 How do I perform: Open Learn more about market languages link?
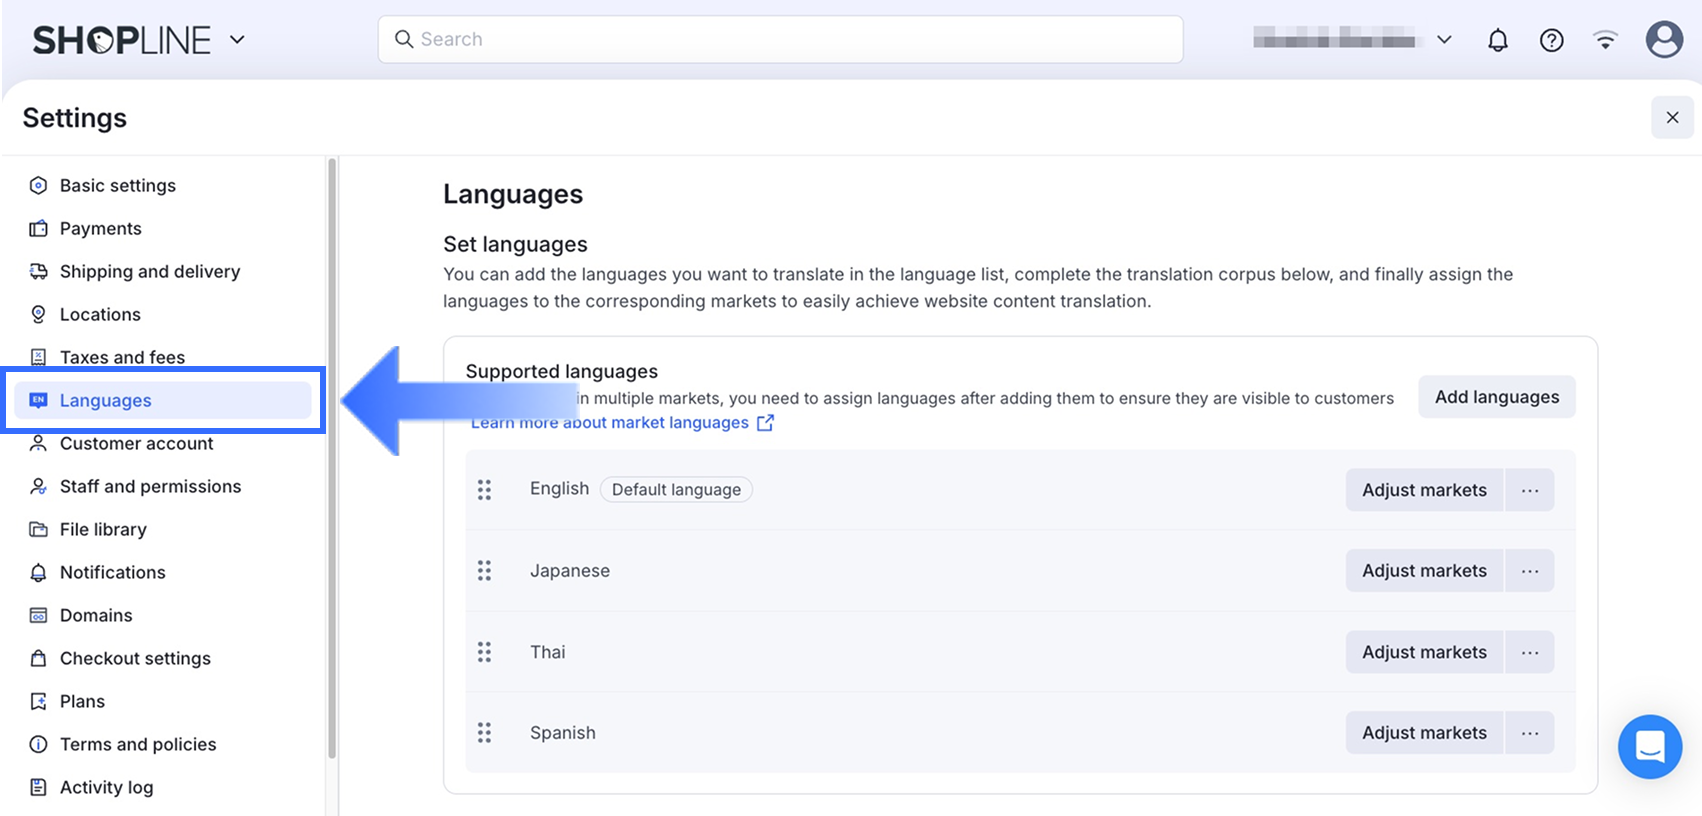click(x=622, y=423)
